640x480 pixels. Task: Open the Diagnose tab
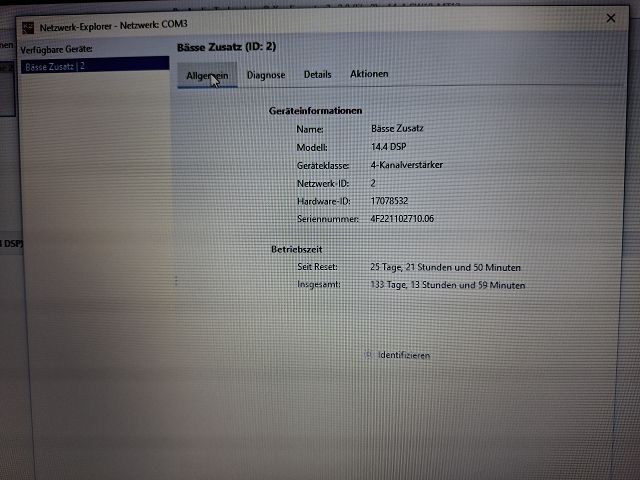266,75
